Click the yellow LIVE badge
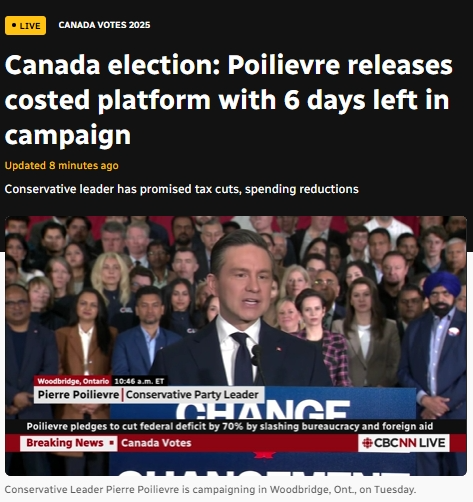The height and width of the screenshot is (502, 473). [25, 26]
